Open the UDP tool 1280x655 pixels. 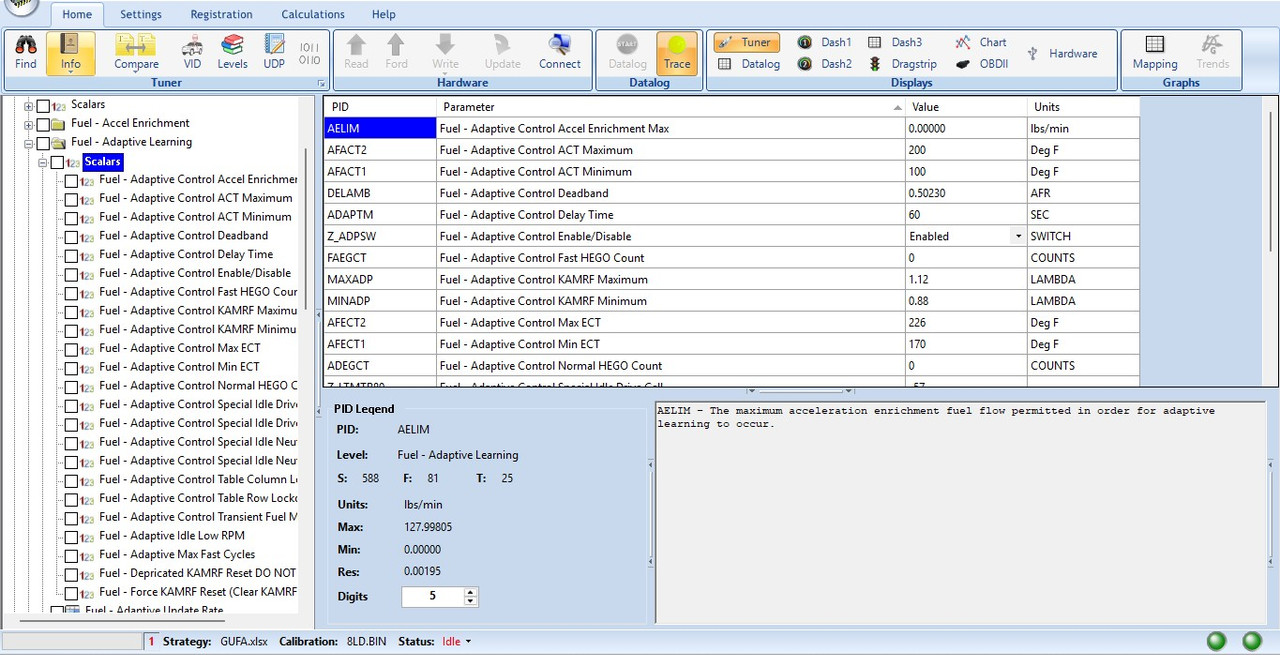[274, 52]
